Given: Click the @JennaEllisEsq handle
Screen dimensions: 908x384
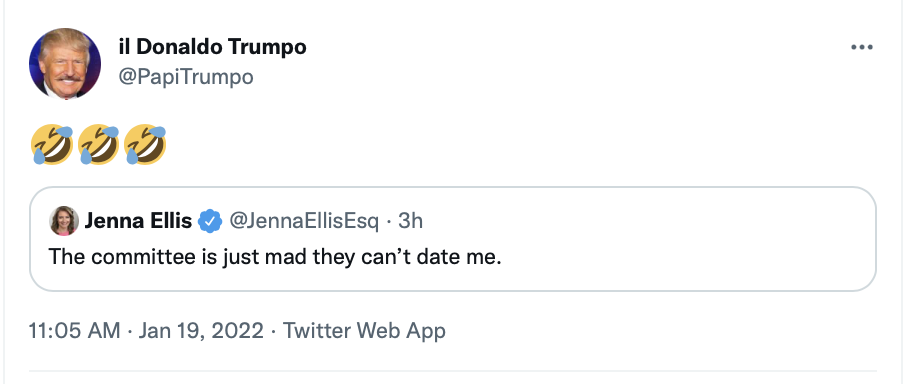Looking at the screenshot, I should coord(304,221).
